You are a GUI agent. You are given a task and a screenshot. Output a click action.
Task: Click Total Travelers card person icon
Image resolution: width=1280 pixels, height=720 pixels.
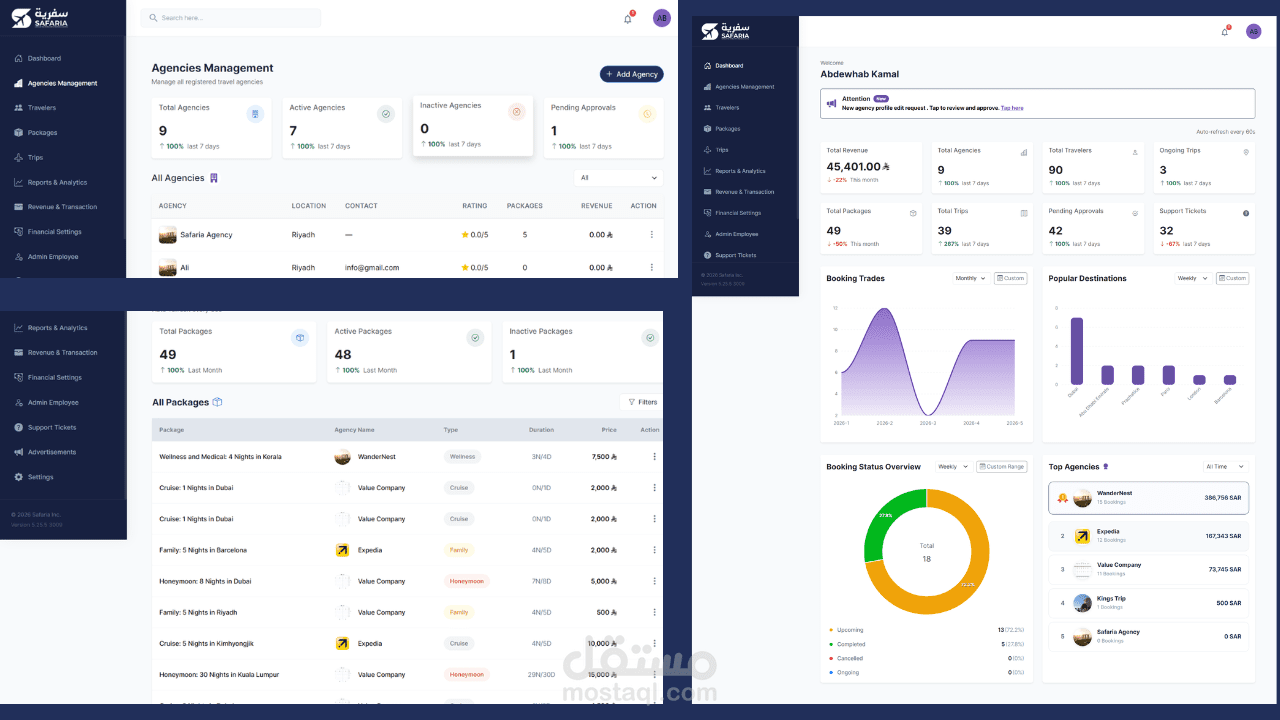pos(1135,152)
